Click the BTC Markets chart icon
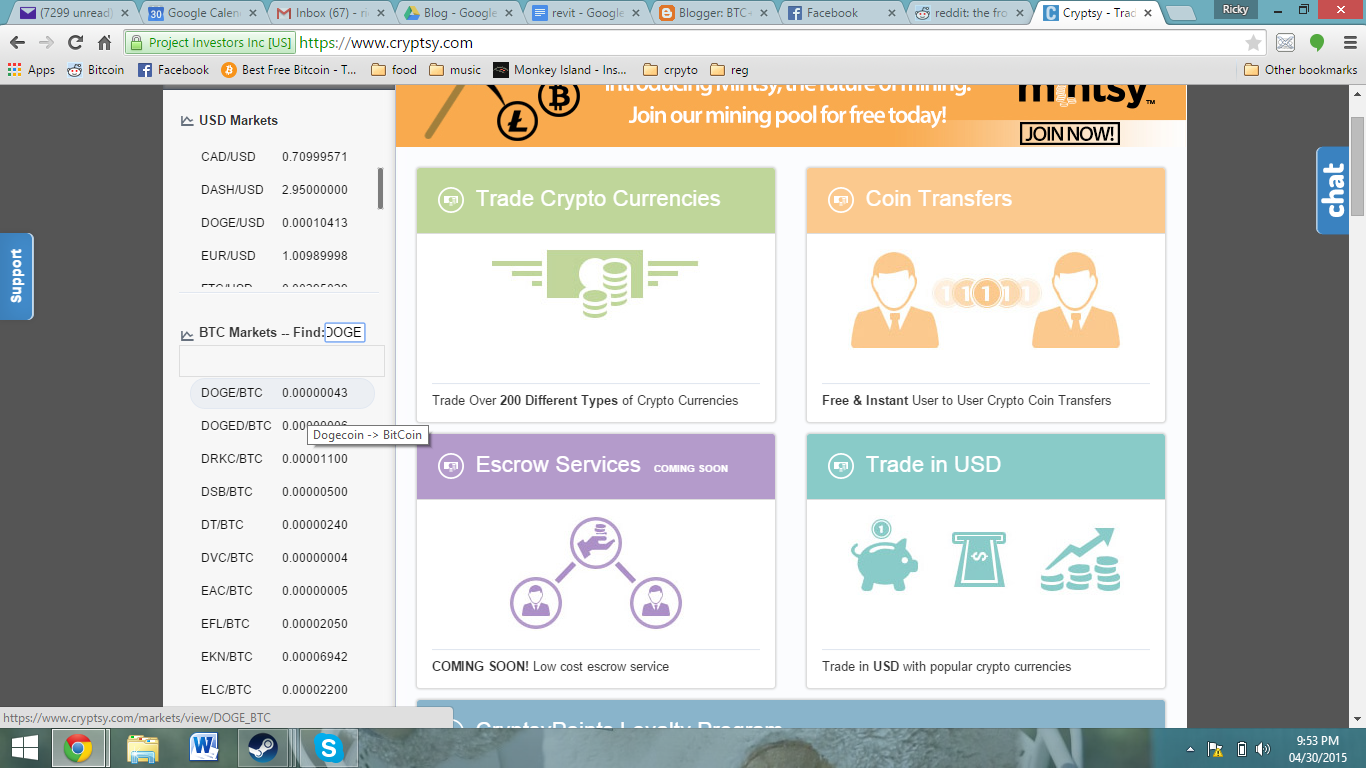This screenshot has width=1366, height=768. 187,334
